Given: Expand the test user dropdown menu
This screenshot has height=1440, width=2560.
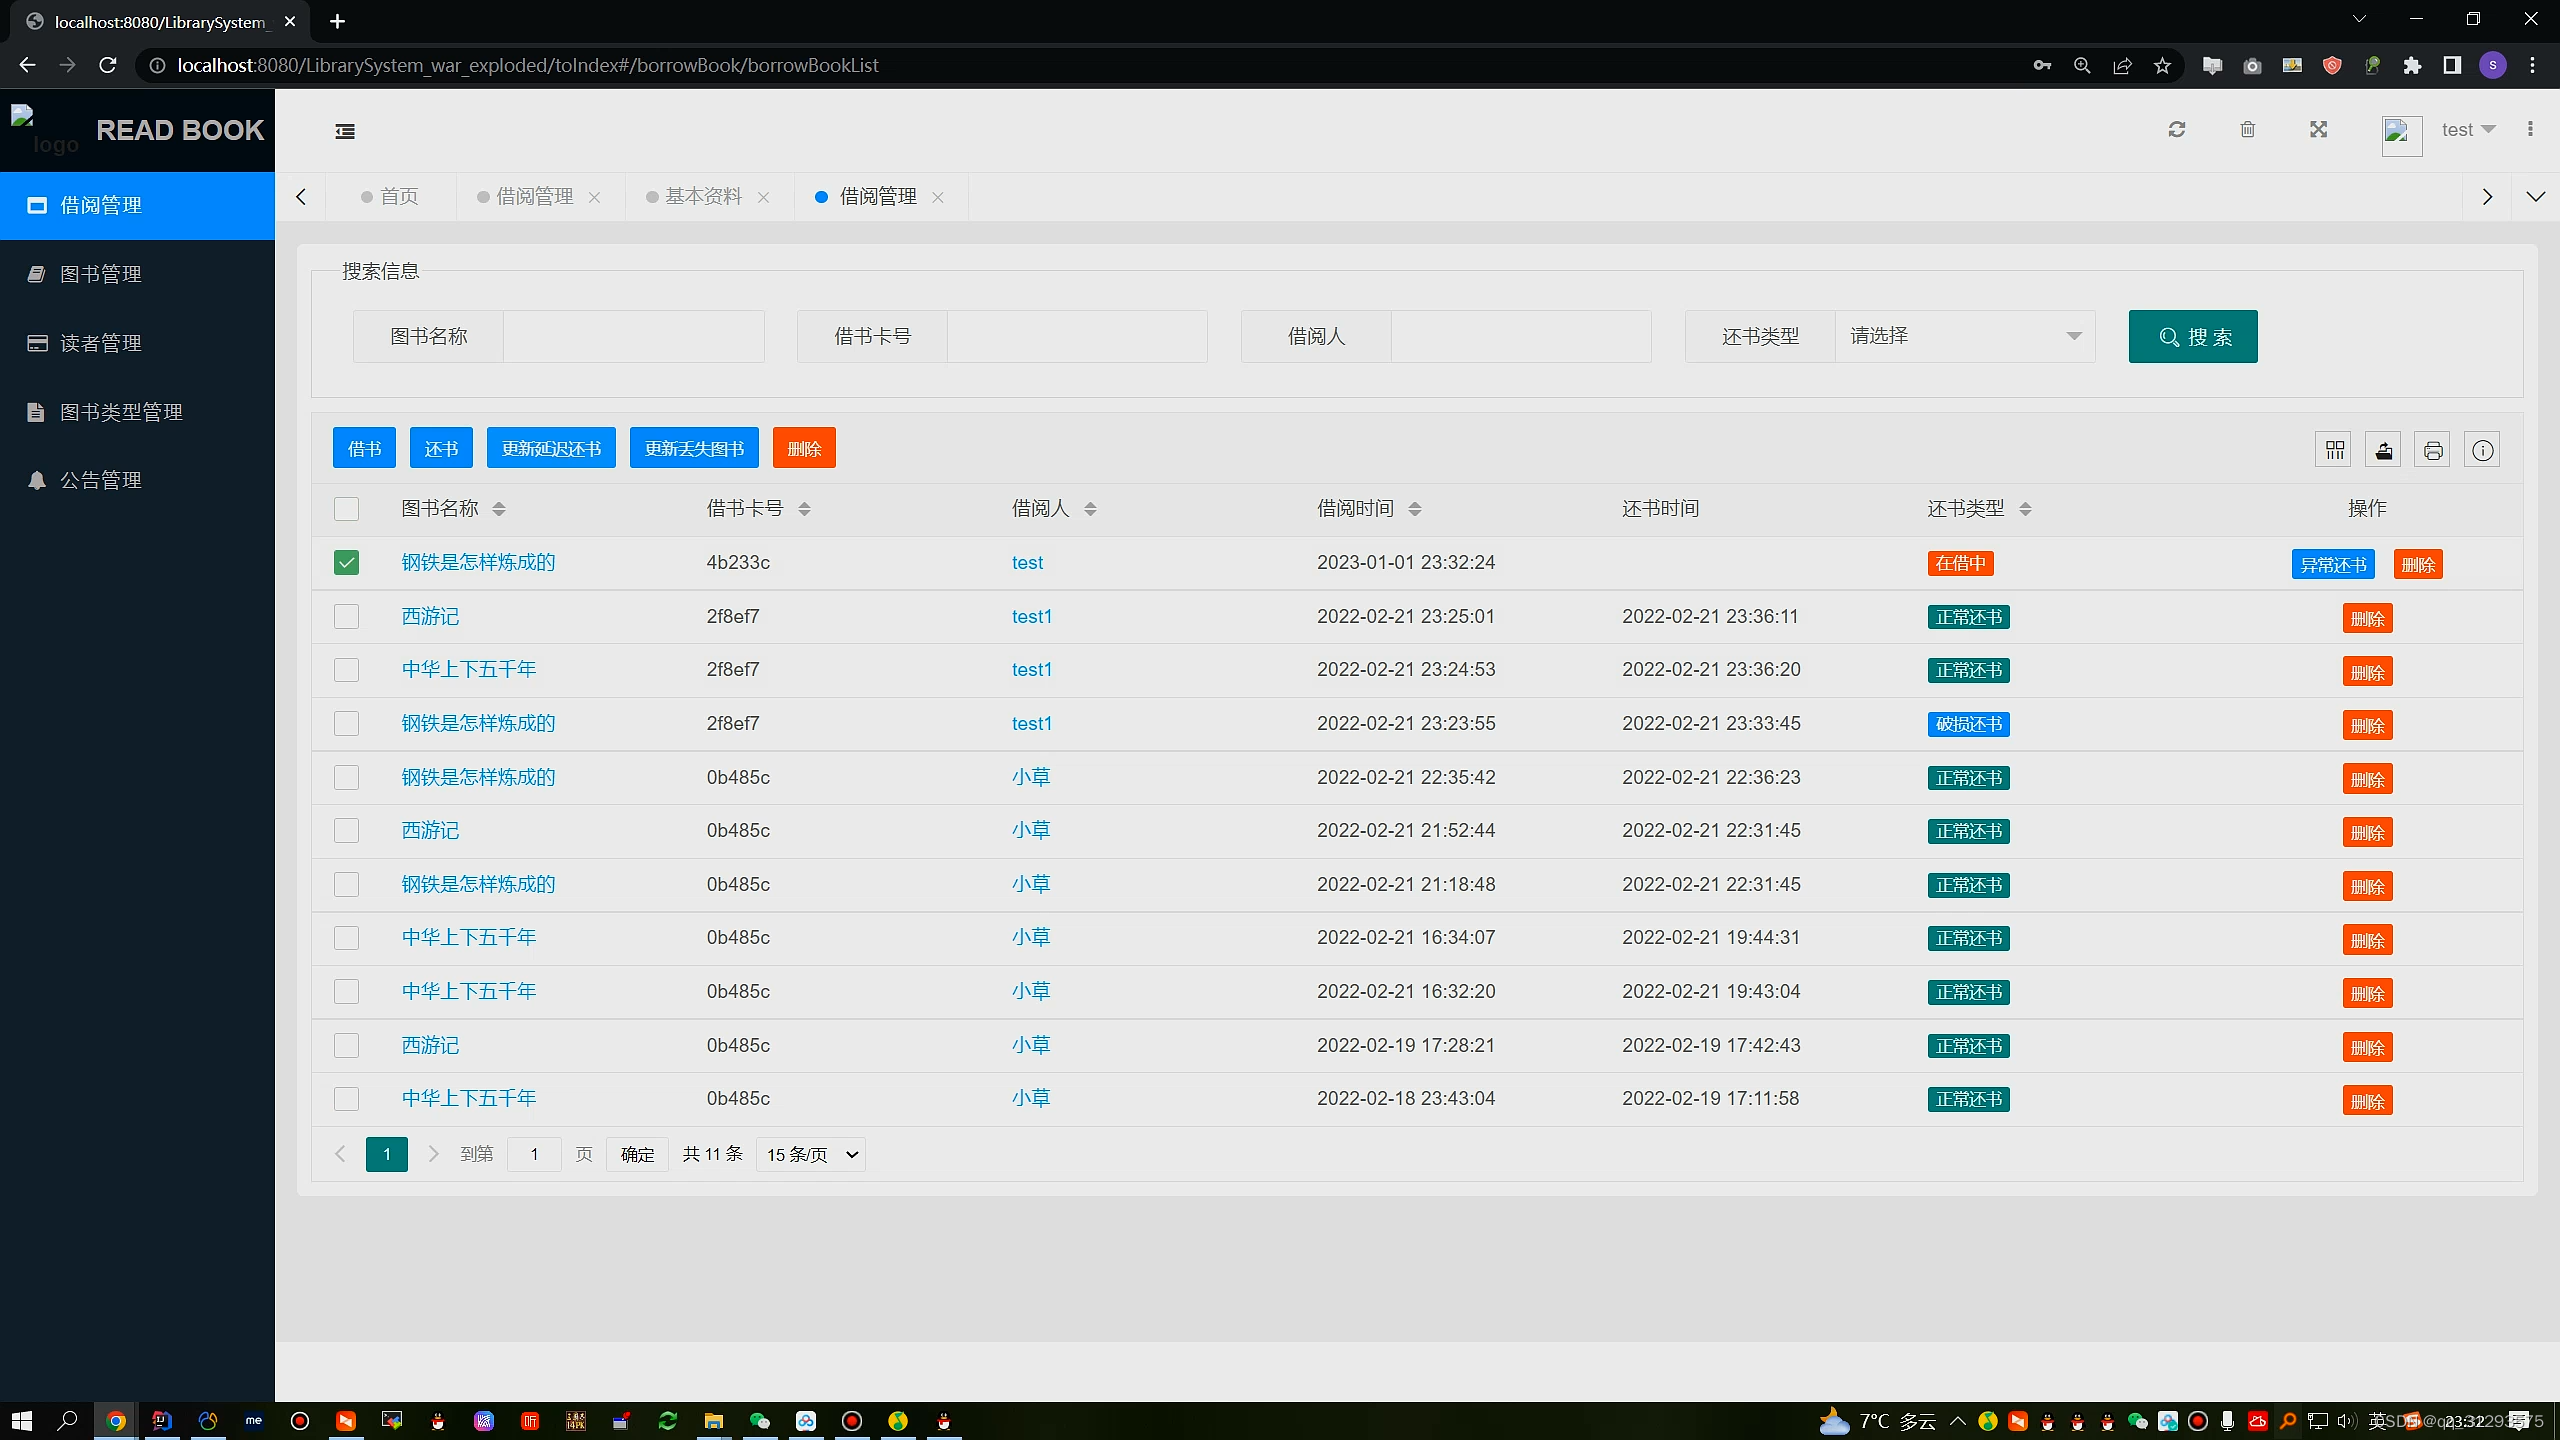Looking at the screenshot, I should coord(2468,130).
